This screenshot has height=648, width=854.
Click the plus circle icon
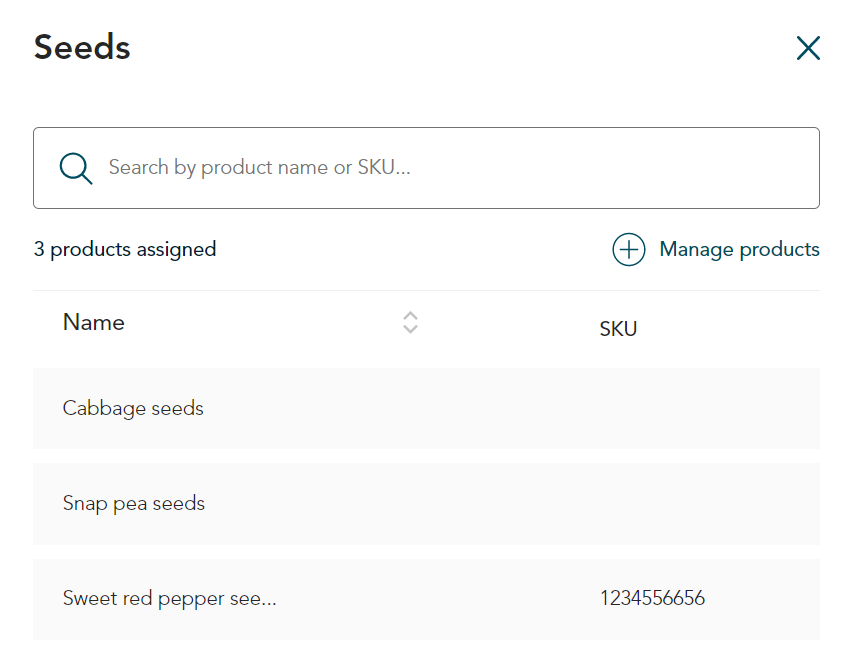coord(628,249)
